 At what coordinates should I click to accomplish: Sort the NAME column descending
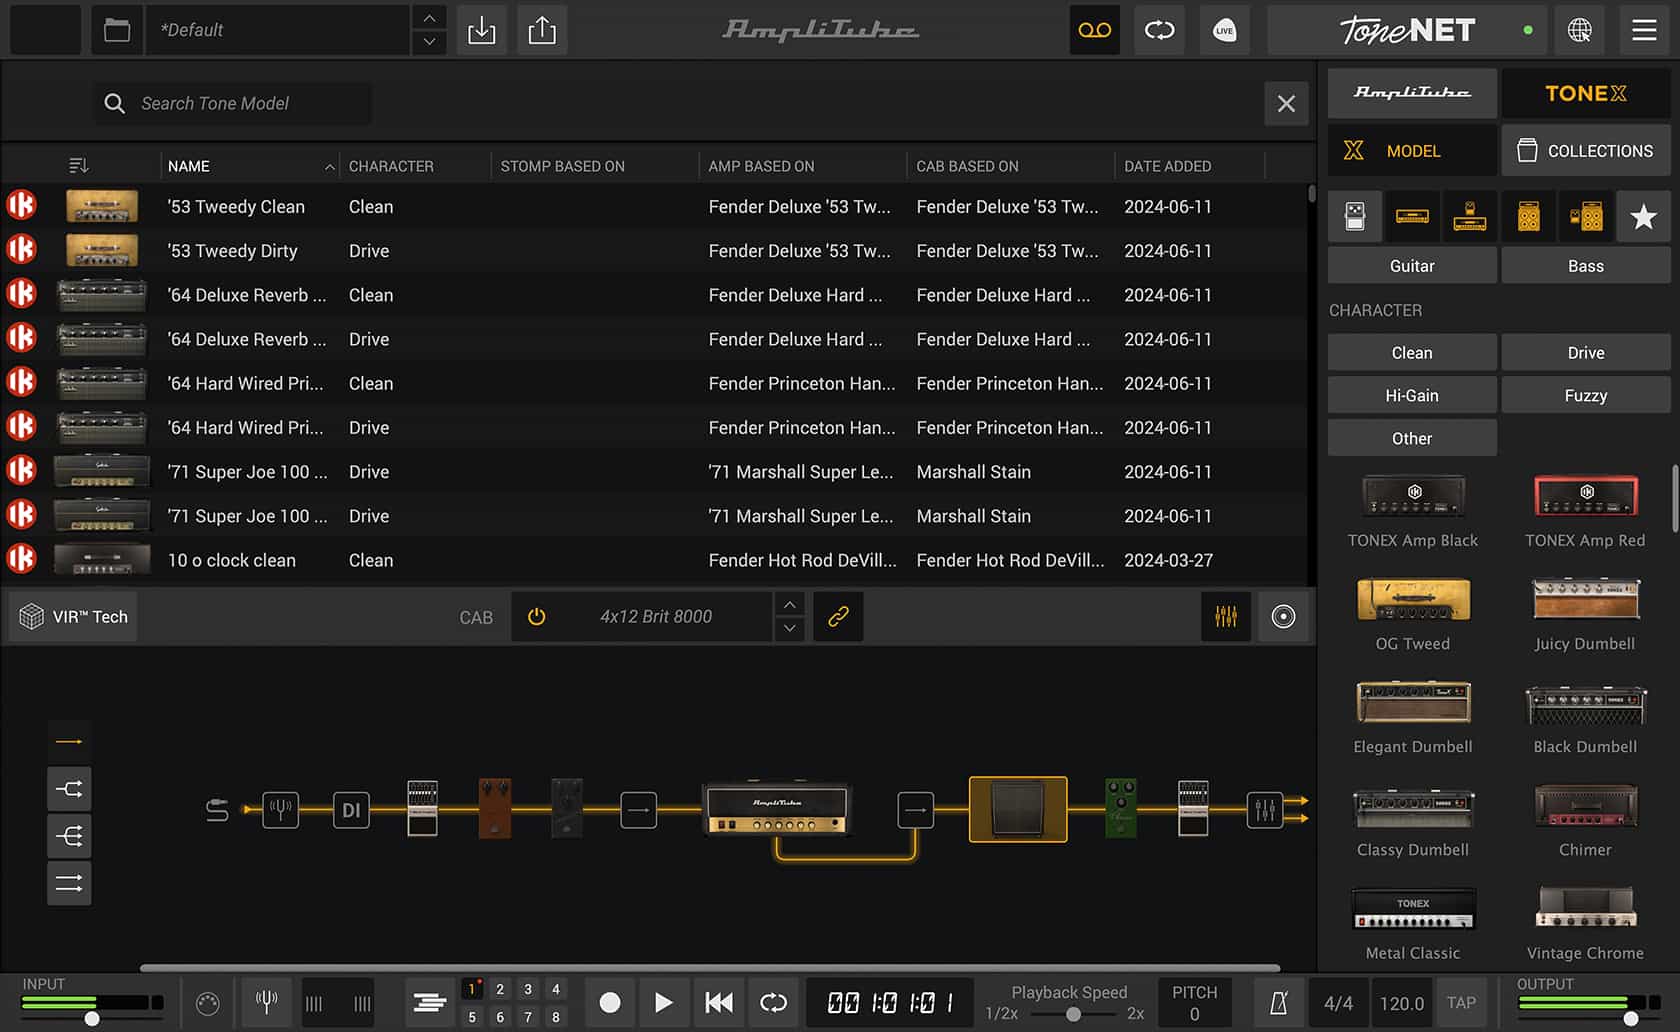(x=330, y=166)
